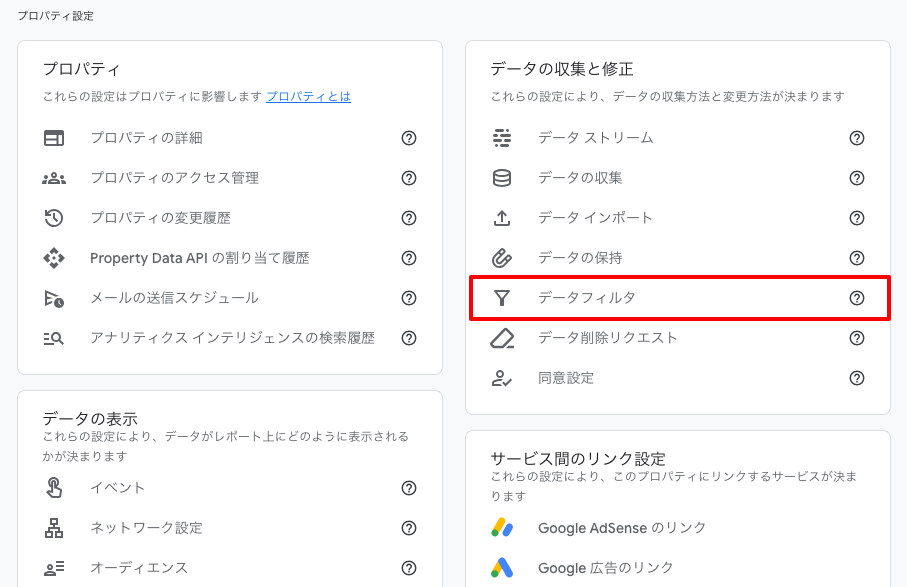Open Property Data API の割り当て履歴
The image size is (907, 587).
tap(200, 258)
